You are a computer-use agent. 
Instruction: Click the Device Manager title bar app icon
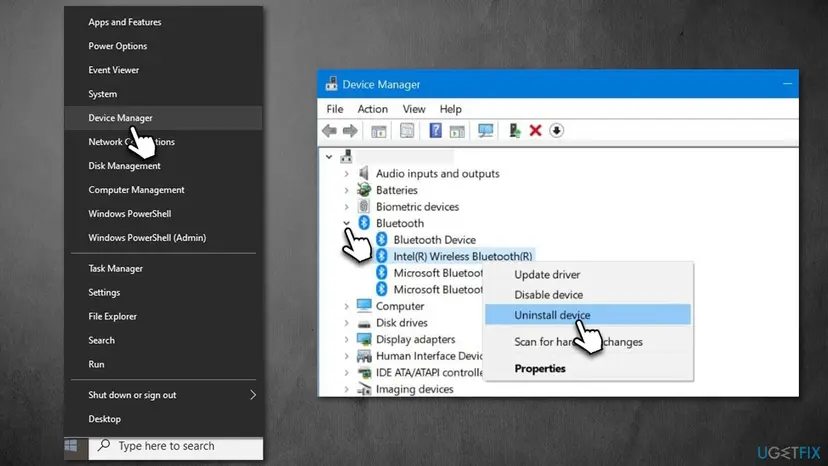click(x=331, y=83)
